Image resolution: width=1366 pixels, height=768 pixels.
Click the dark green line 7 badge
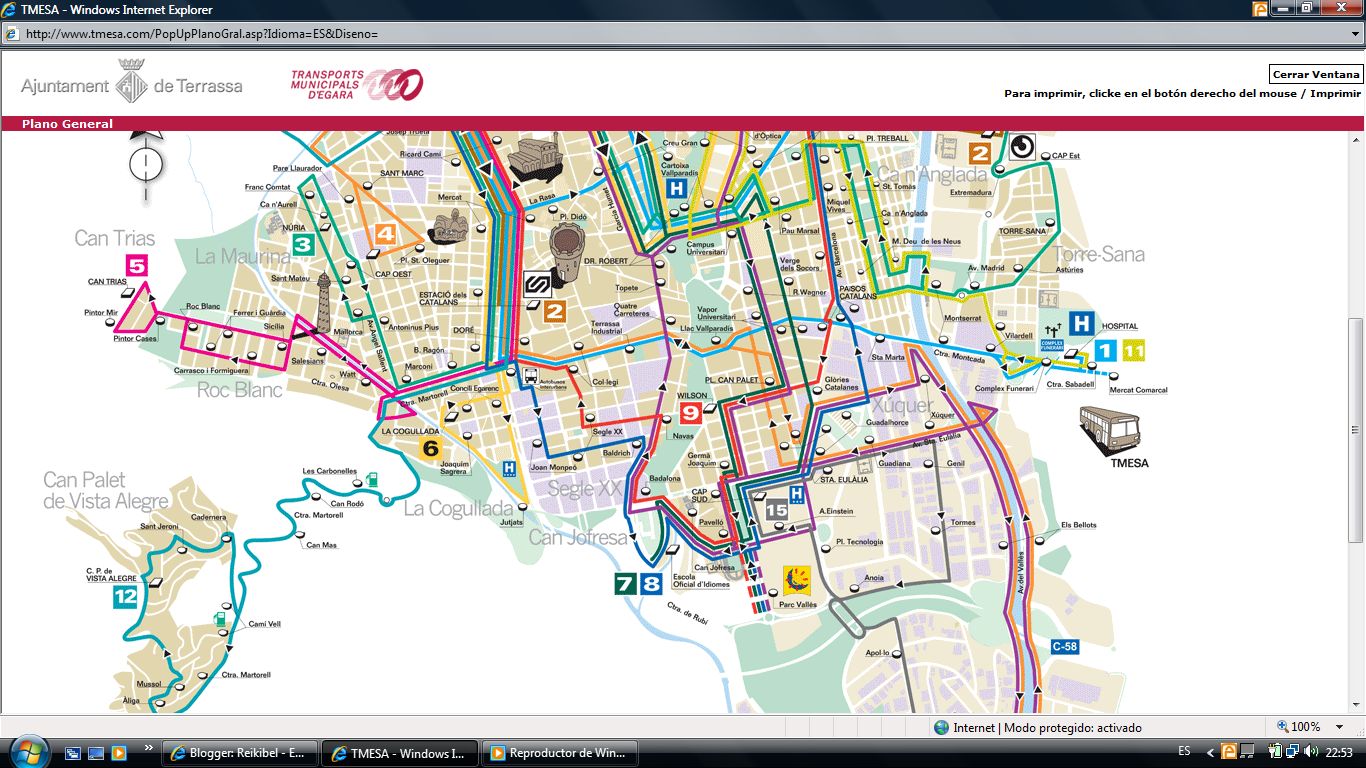(x=625, y=584)
